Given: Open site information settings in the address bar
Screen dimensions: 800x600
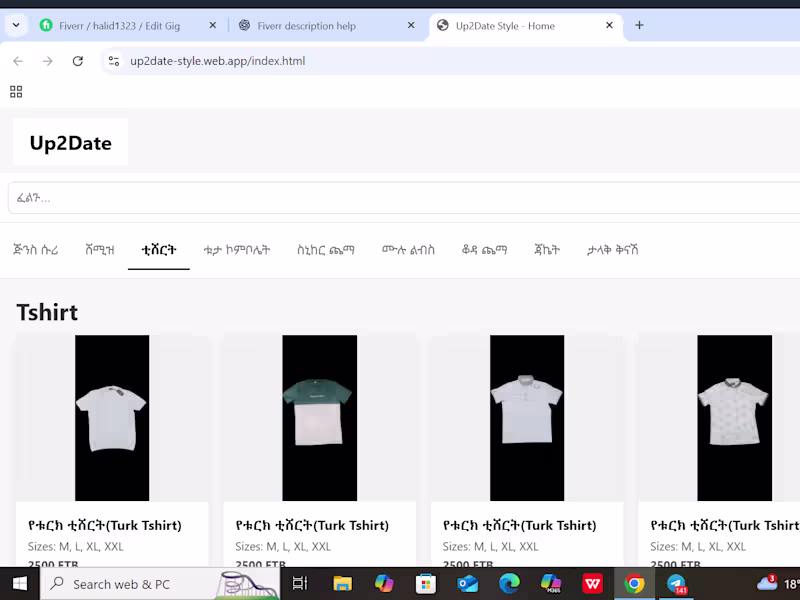Looking at the screenshot, I should tap(114, 61).
